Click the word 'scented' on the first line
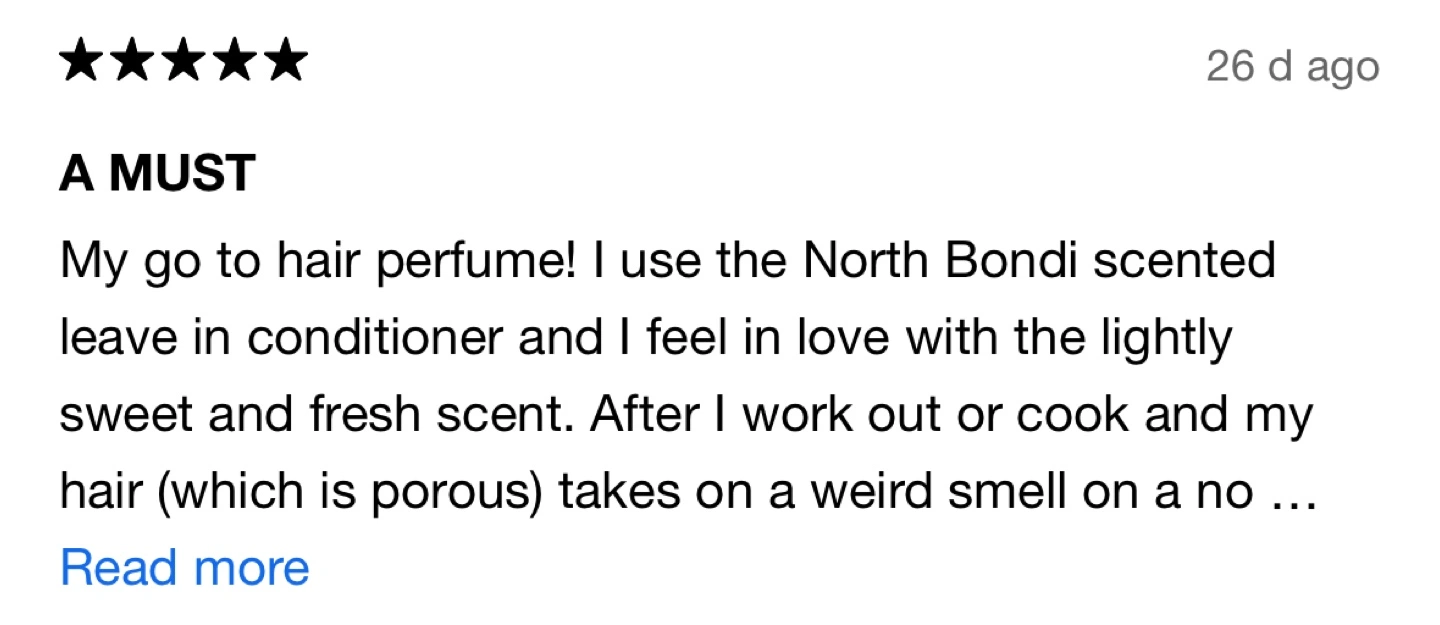Image resolution: width=1440 pixels, height=625 pixels. coord(1184,261)
